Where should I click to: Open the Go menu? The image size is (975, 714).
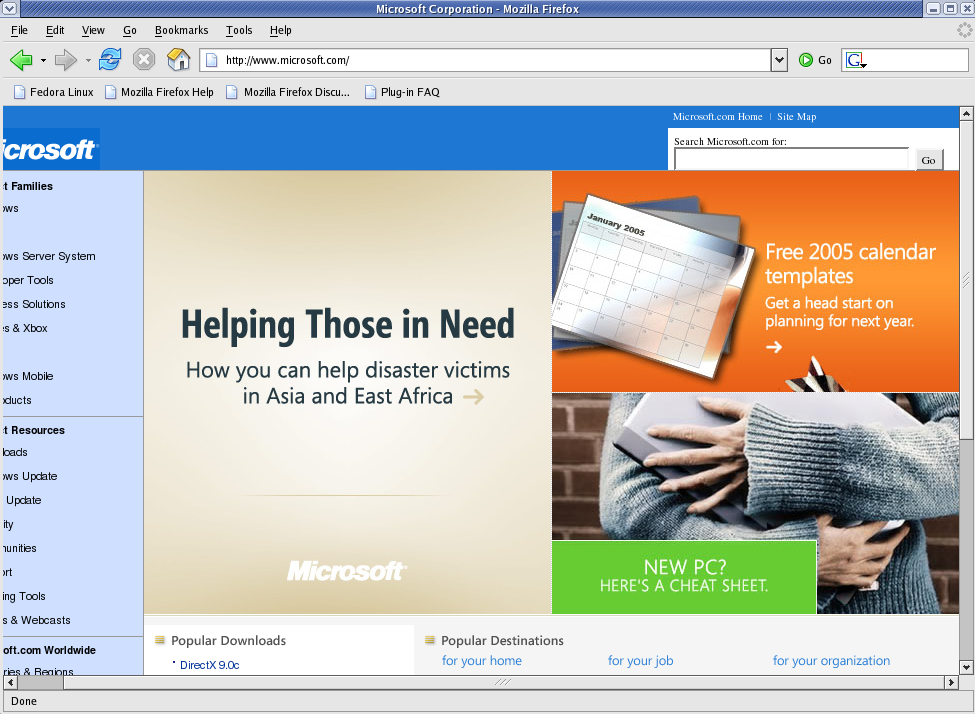click(x=129, y=30)
